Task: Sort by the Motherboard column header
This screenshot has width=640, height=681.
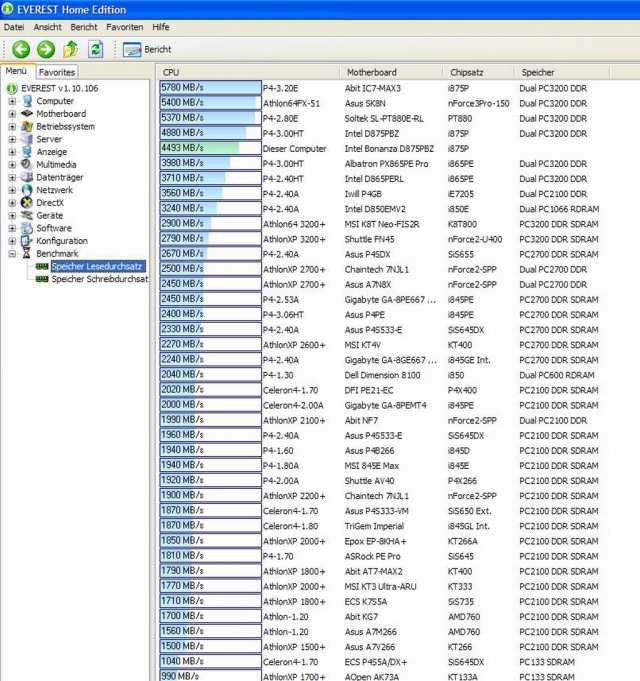Action: [x=391, y=72]
